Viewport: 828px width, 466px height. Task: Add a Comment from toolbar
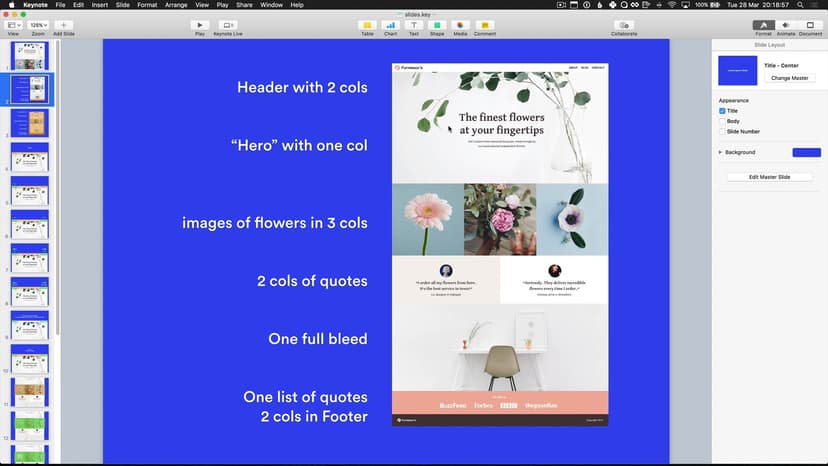[x=484, y=24]
